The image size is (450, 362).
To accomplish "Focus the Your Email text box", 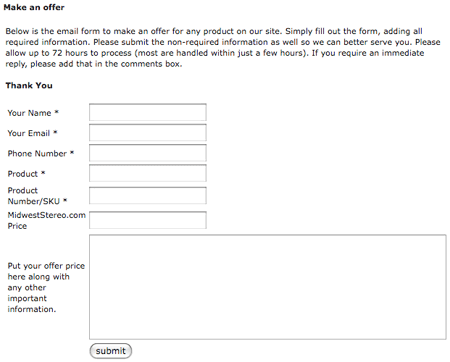I will [148, 133].
